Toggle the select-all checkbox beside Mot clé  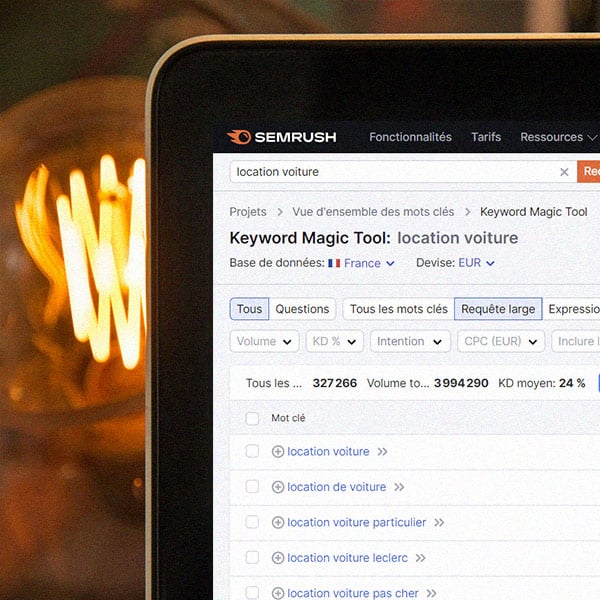pyautogui.click(x=252, y=418)
